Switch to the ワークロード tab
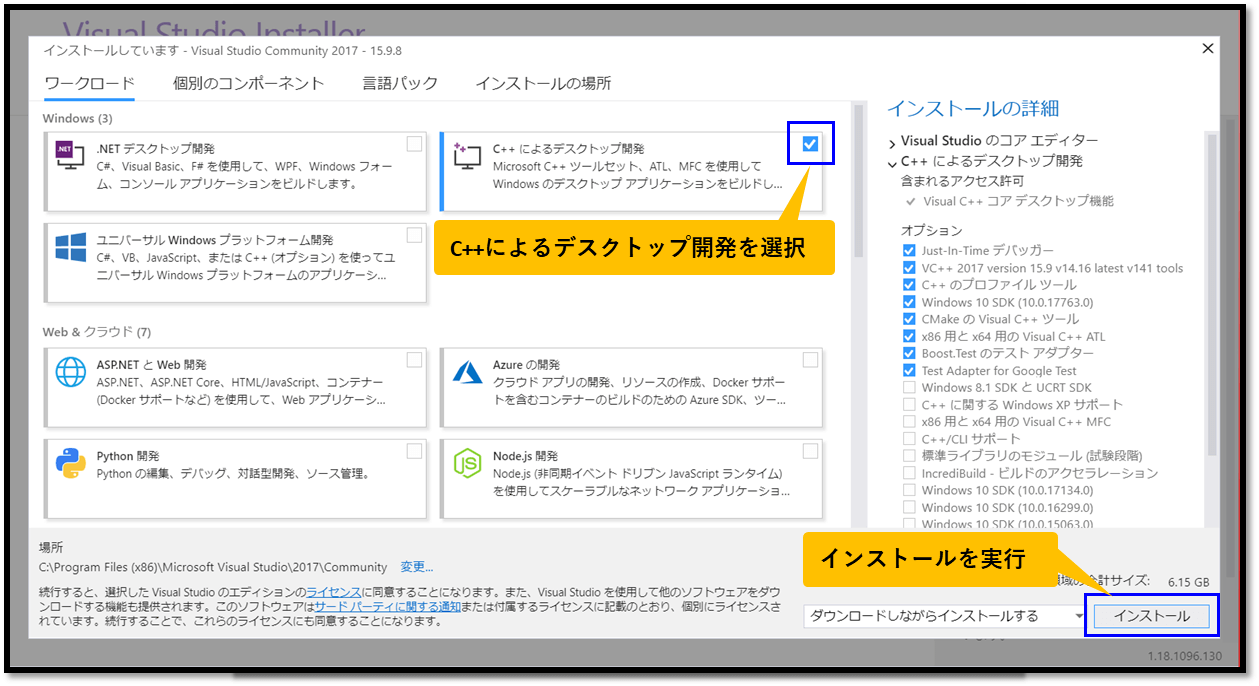Image resolution: width=1259 pixels, height=686 pixels. [x=90, y=83]
